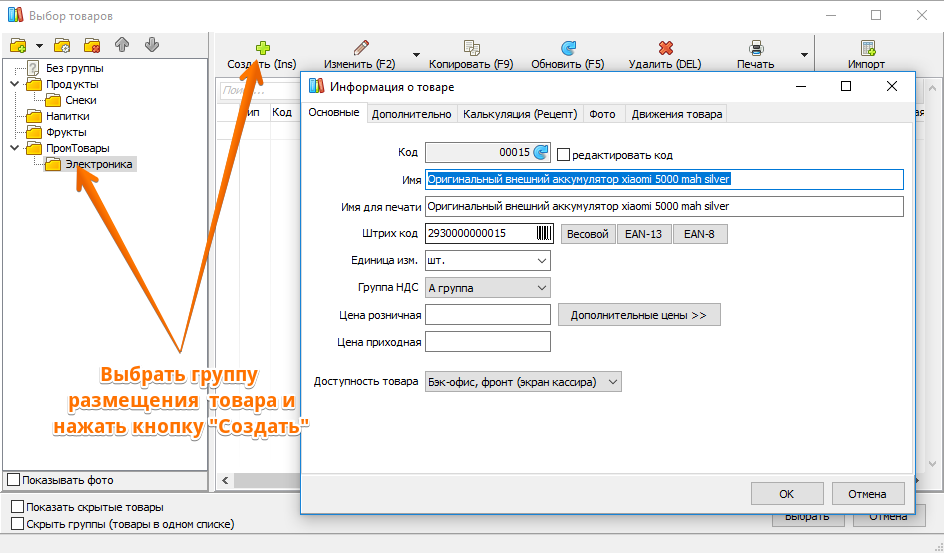This screenshot has height=553, width=944.
Task: Click the delete group folder icon
Action: point(92,46)
